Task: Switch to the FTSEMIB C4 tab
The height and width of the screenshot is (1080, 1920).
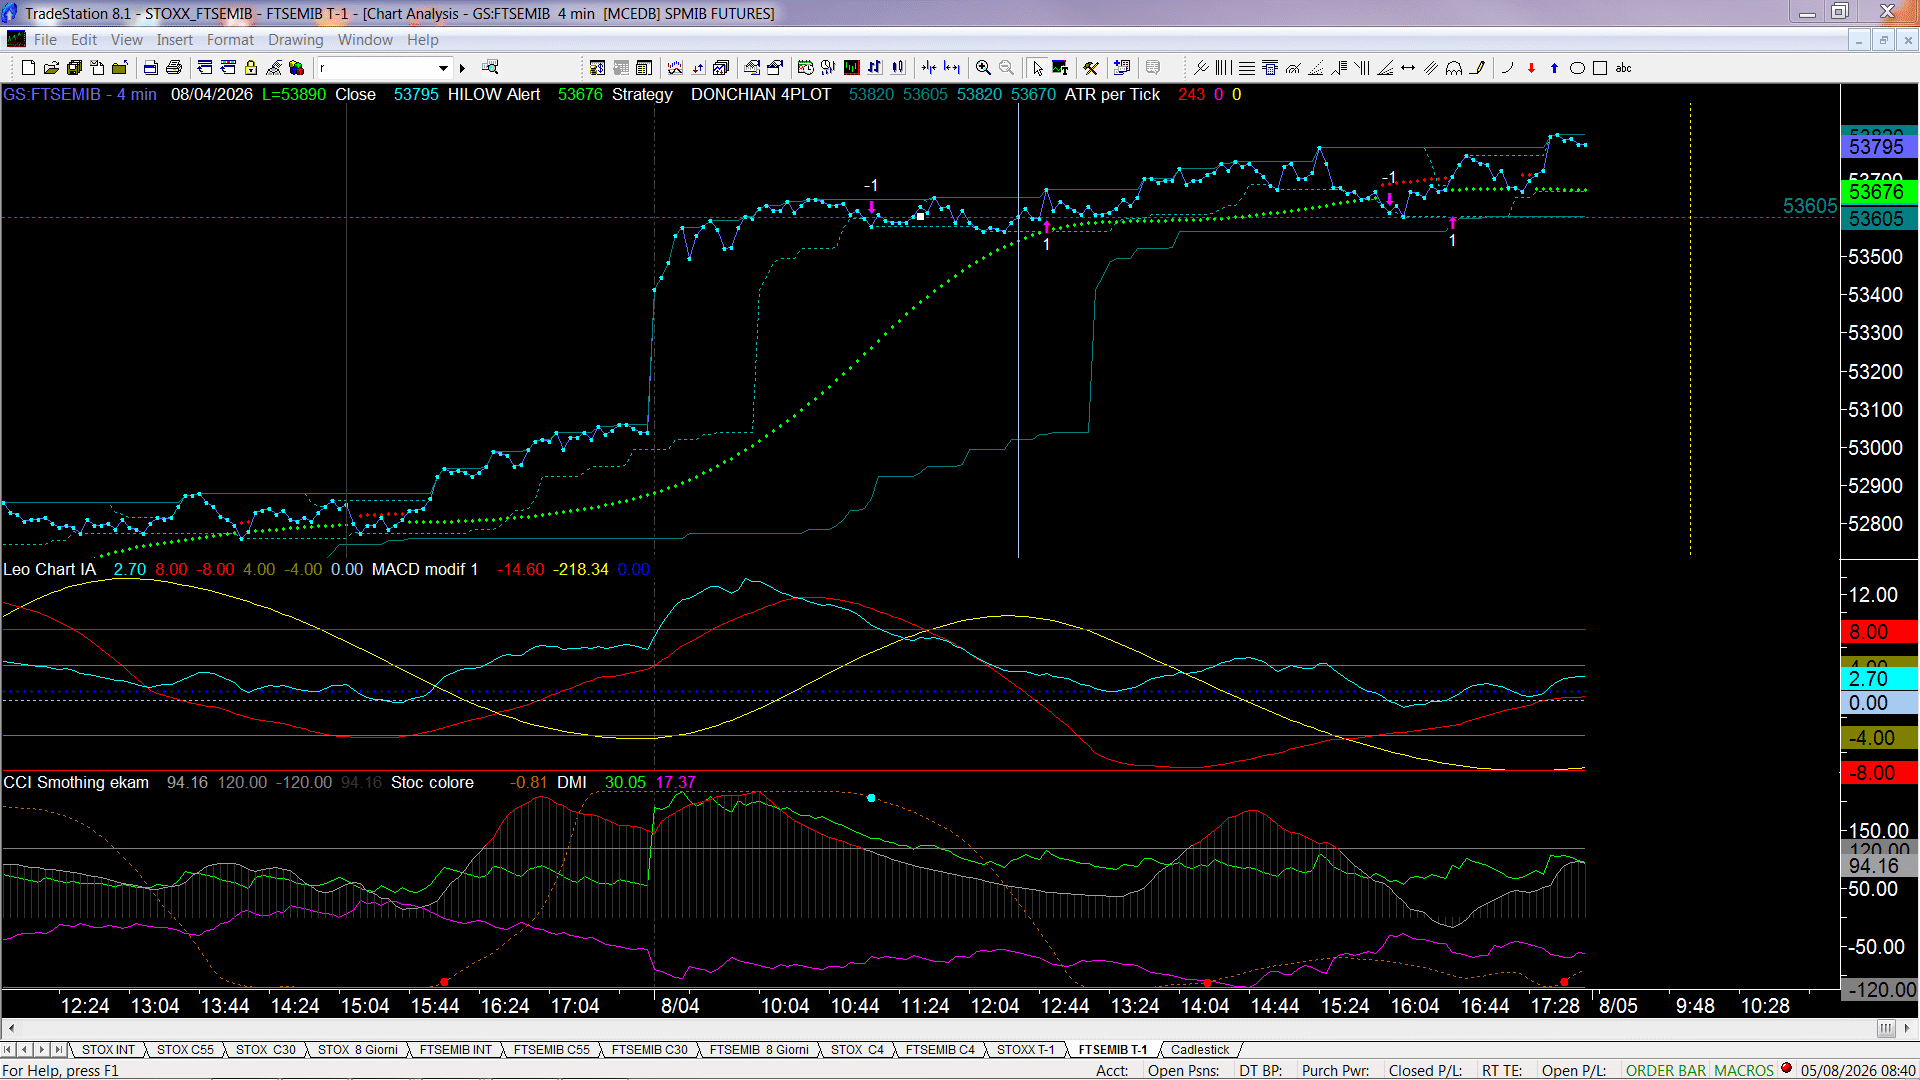Action: click(940, 1050)
